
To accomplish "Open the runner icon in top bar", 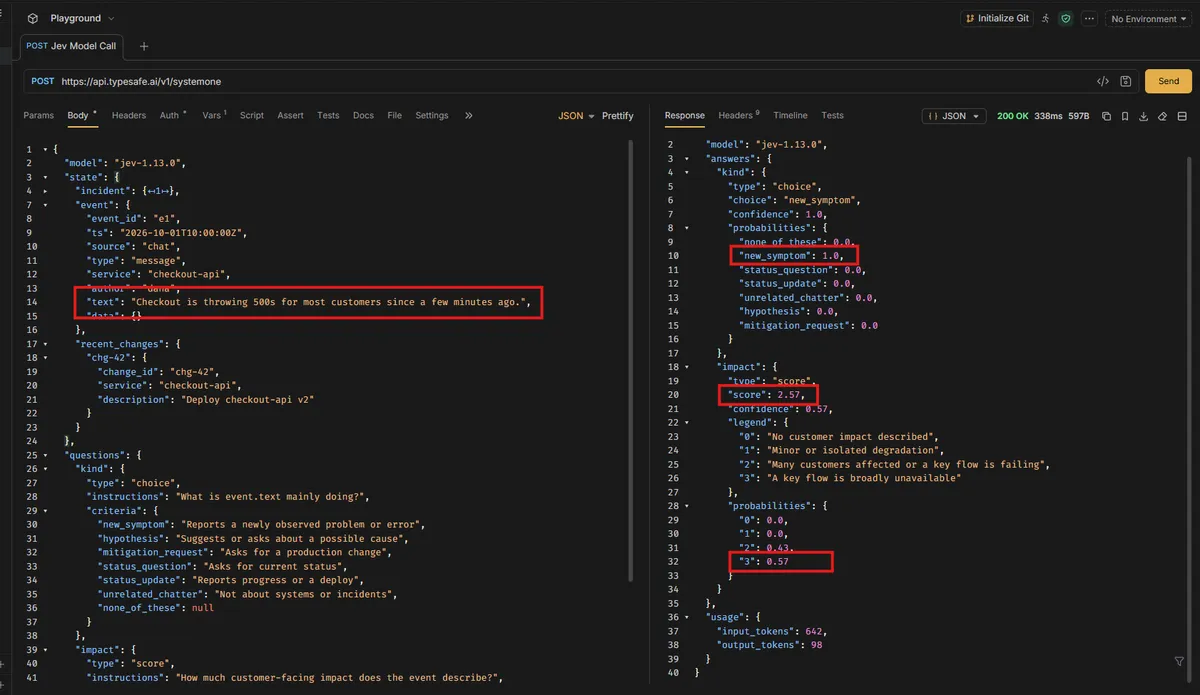I will tap(1046, 18).
